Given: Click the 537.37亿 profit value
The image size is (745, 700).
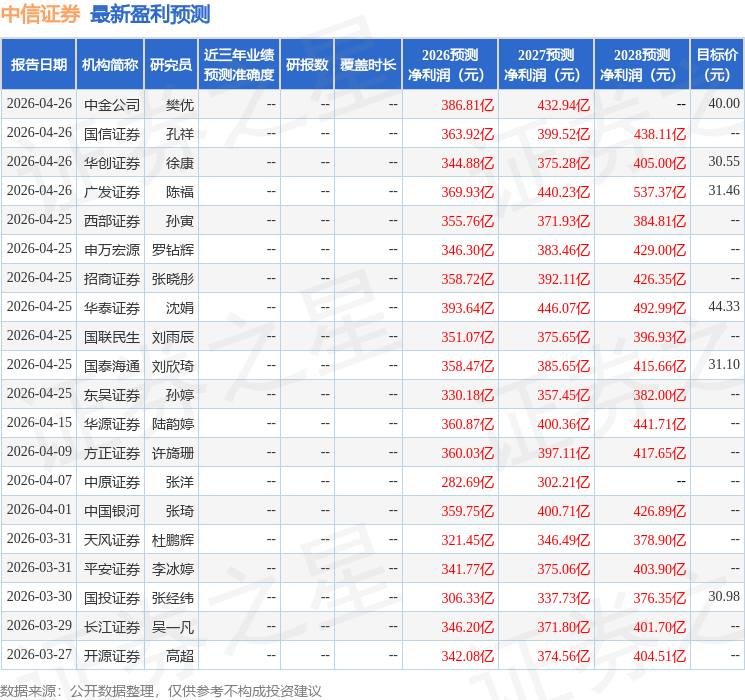Looking at the screenshot, I should (659, 192).
